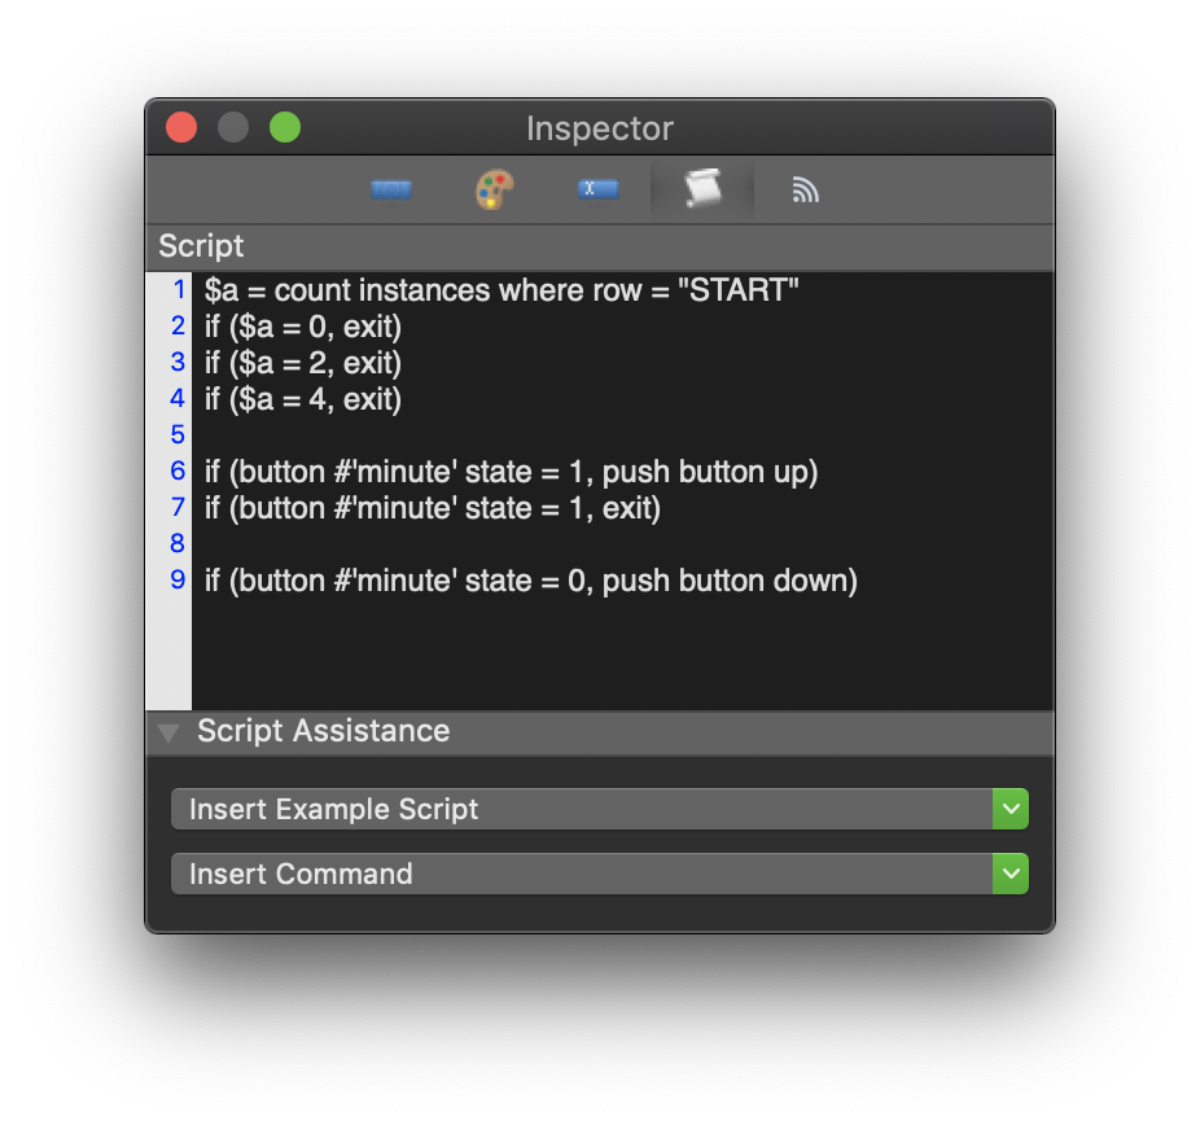The width and height of the screenshot is (1200, 1125).
Task: Click line number 6 in the script
Action: pos(177,471)
